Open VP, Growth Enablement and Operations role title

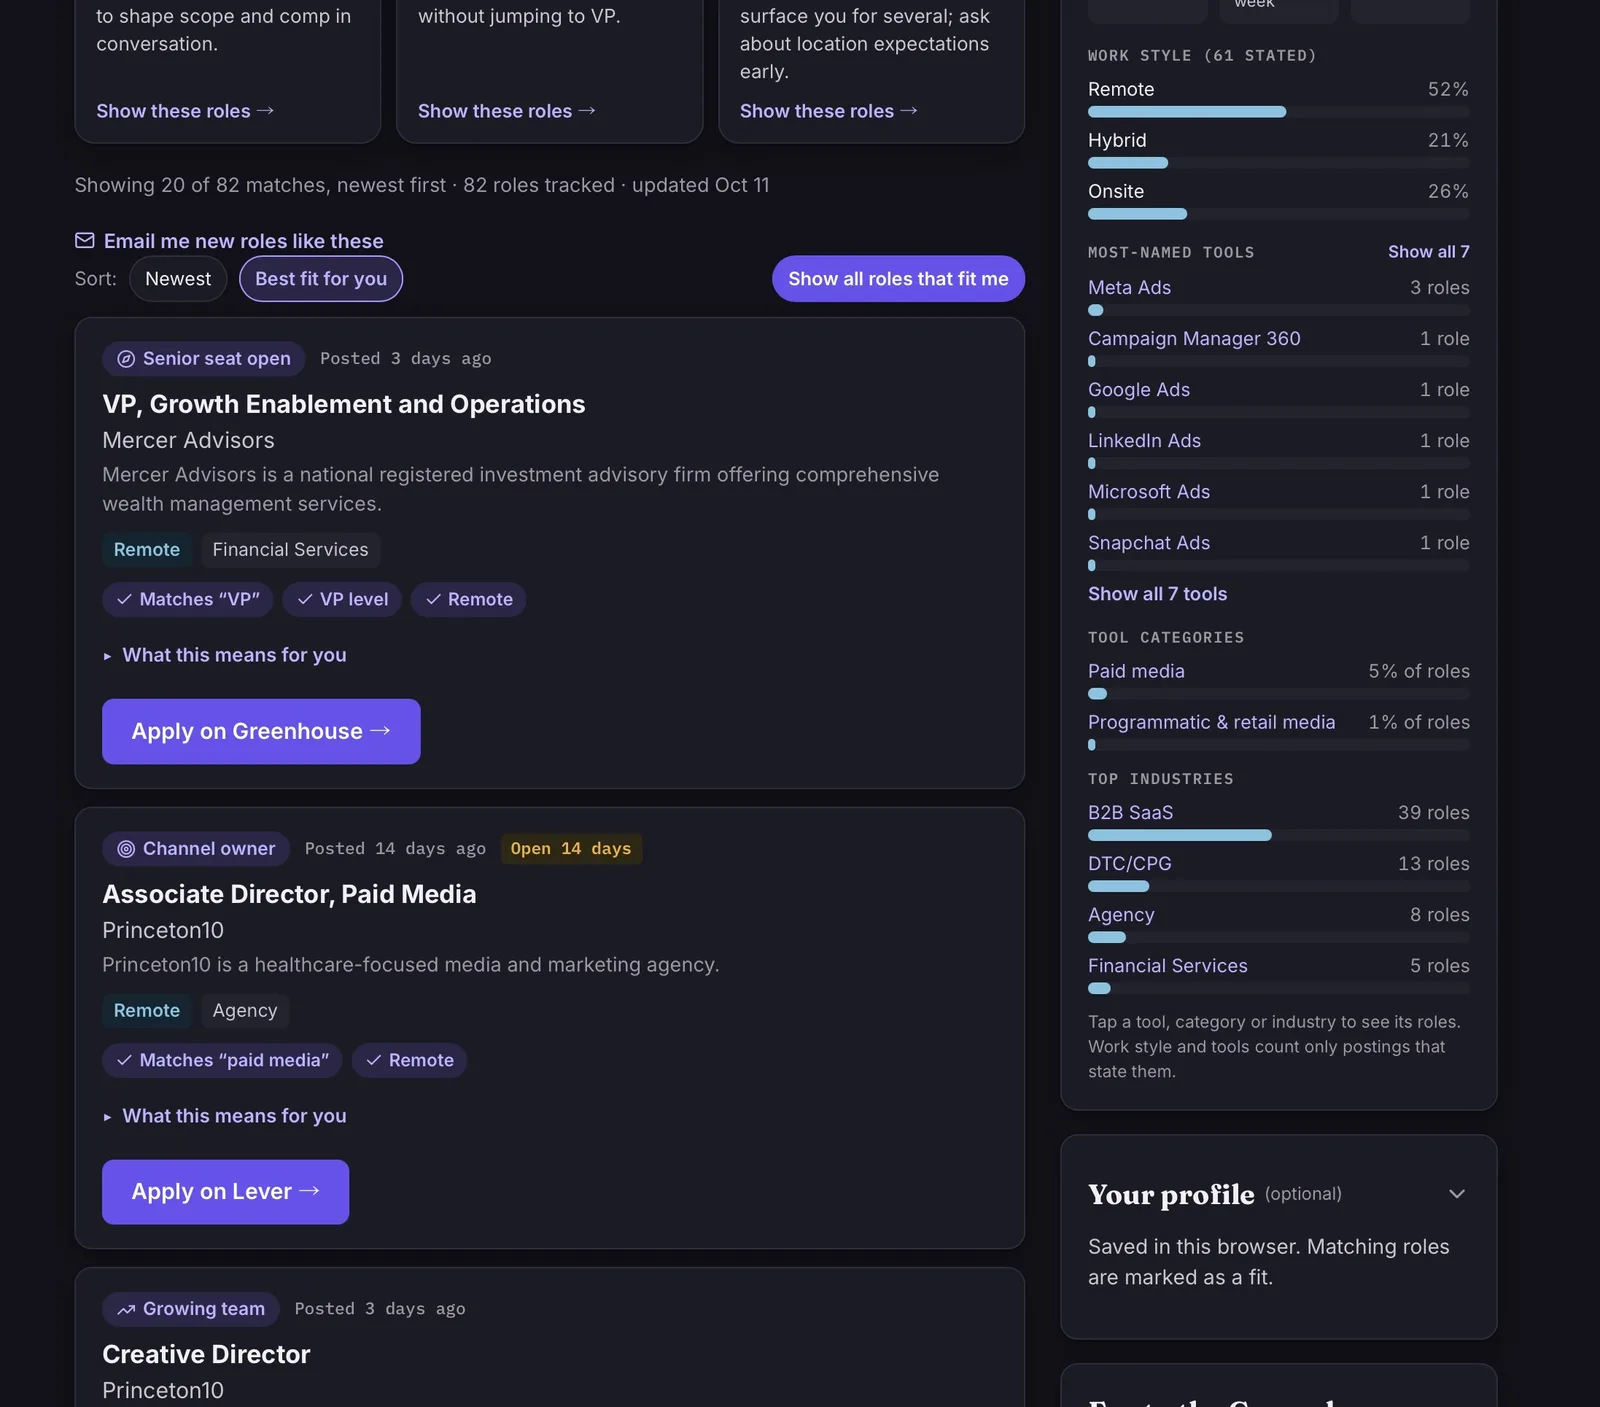(x=343, y=404)
